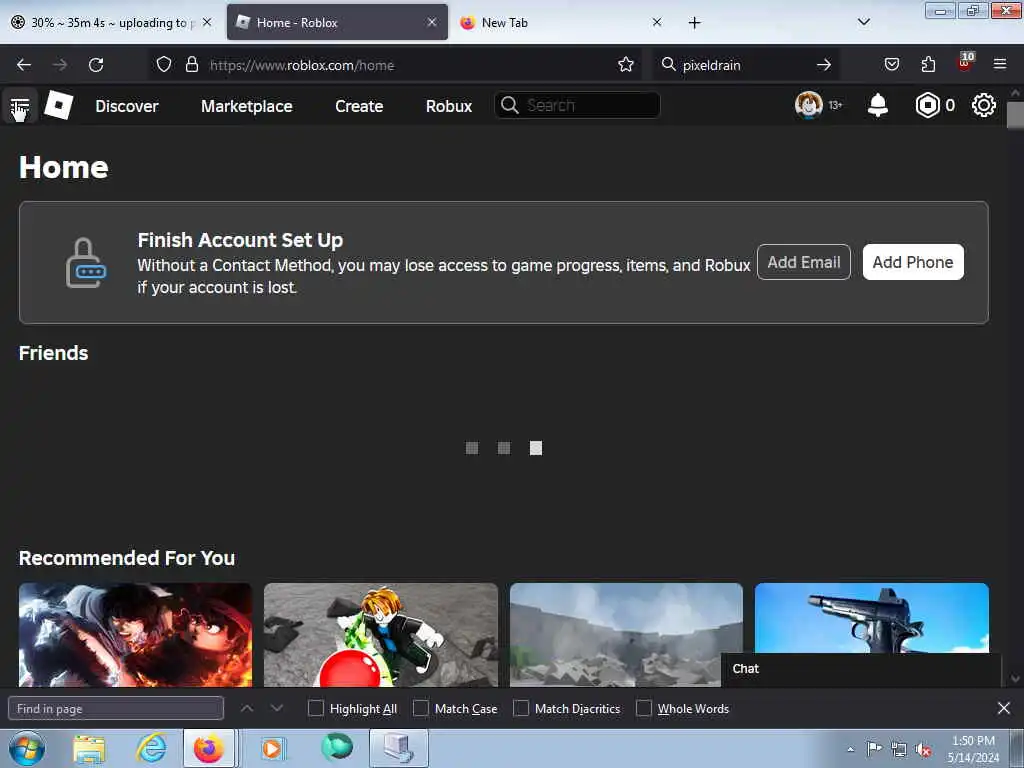Click the Add Phone button
The image size is (1024, 768).
[913, 262]
